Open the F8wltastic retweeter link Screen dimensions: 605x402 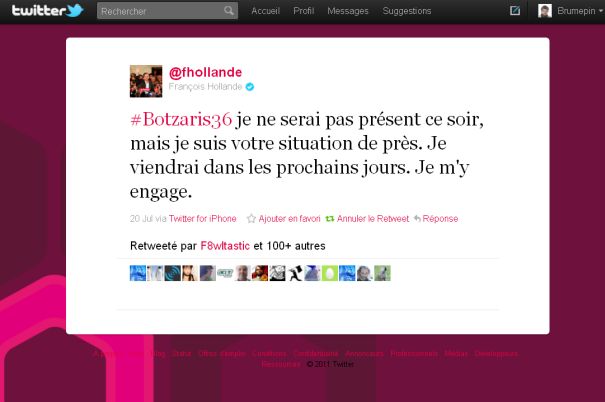tap(225, 246)
